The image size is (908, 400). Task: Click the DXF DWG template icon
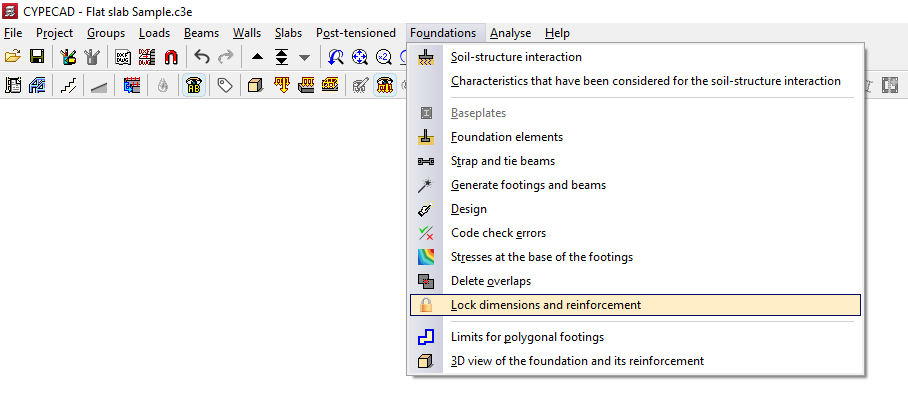pyautogui.click(x=124, y=57)
